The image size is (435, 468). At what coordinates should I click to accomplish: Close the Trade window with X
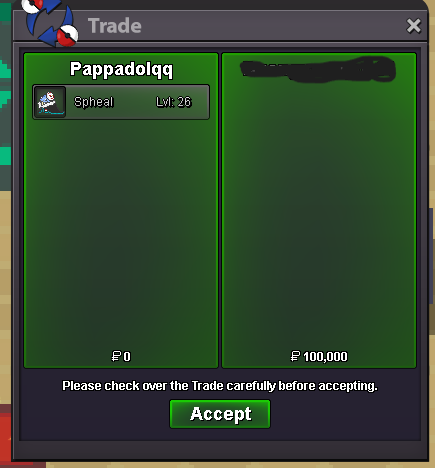413,26
